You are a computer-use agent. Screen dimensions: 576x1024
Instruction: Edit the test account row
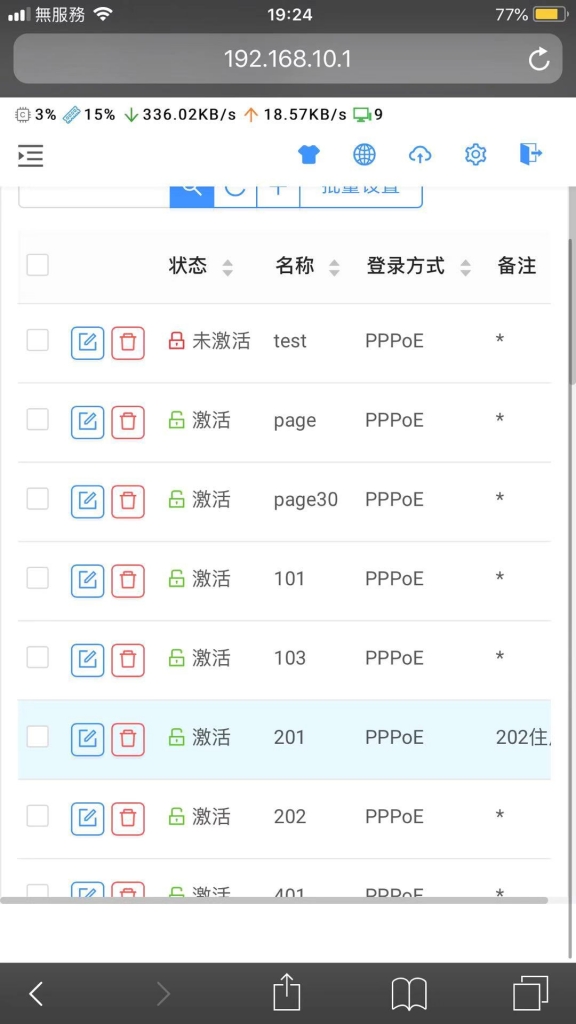88,342
